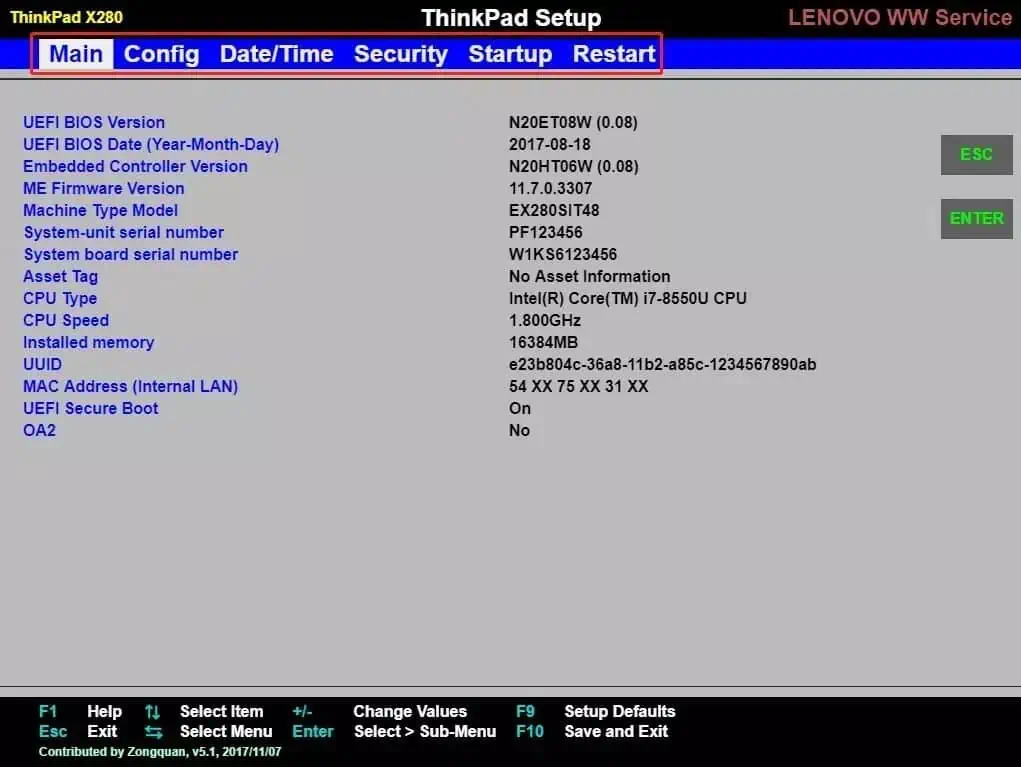Click the LENOVO WW Service label
The height and width of the screenshot is (767, 1021).
tap(900, 18)
